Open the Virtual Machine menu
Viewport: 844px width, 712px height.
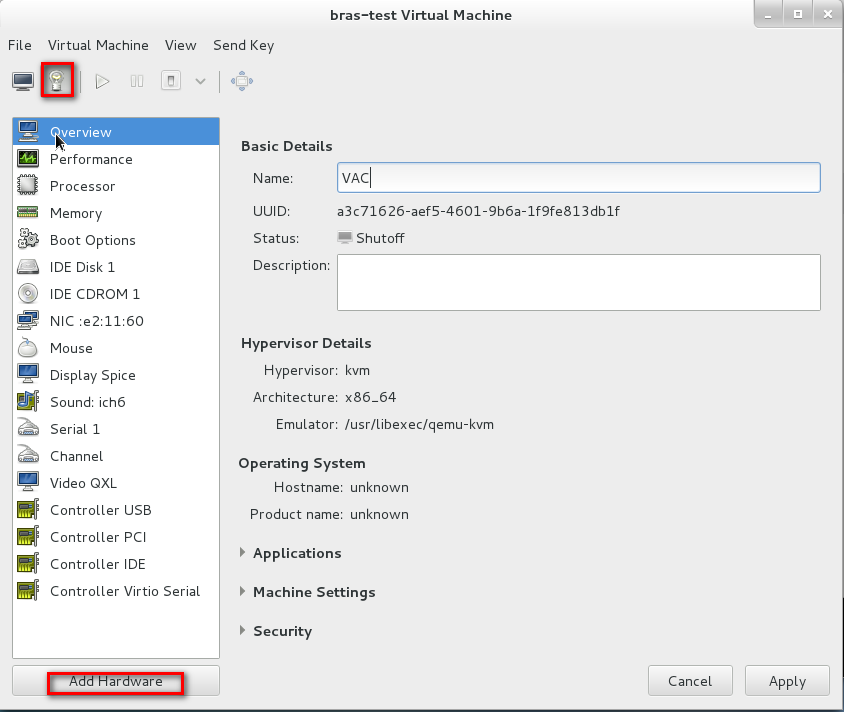point(98,45)
